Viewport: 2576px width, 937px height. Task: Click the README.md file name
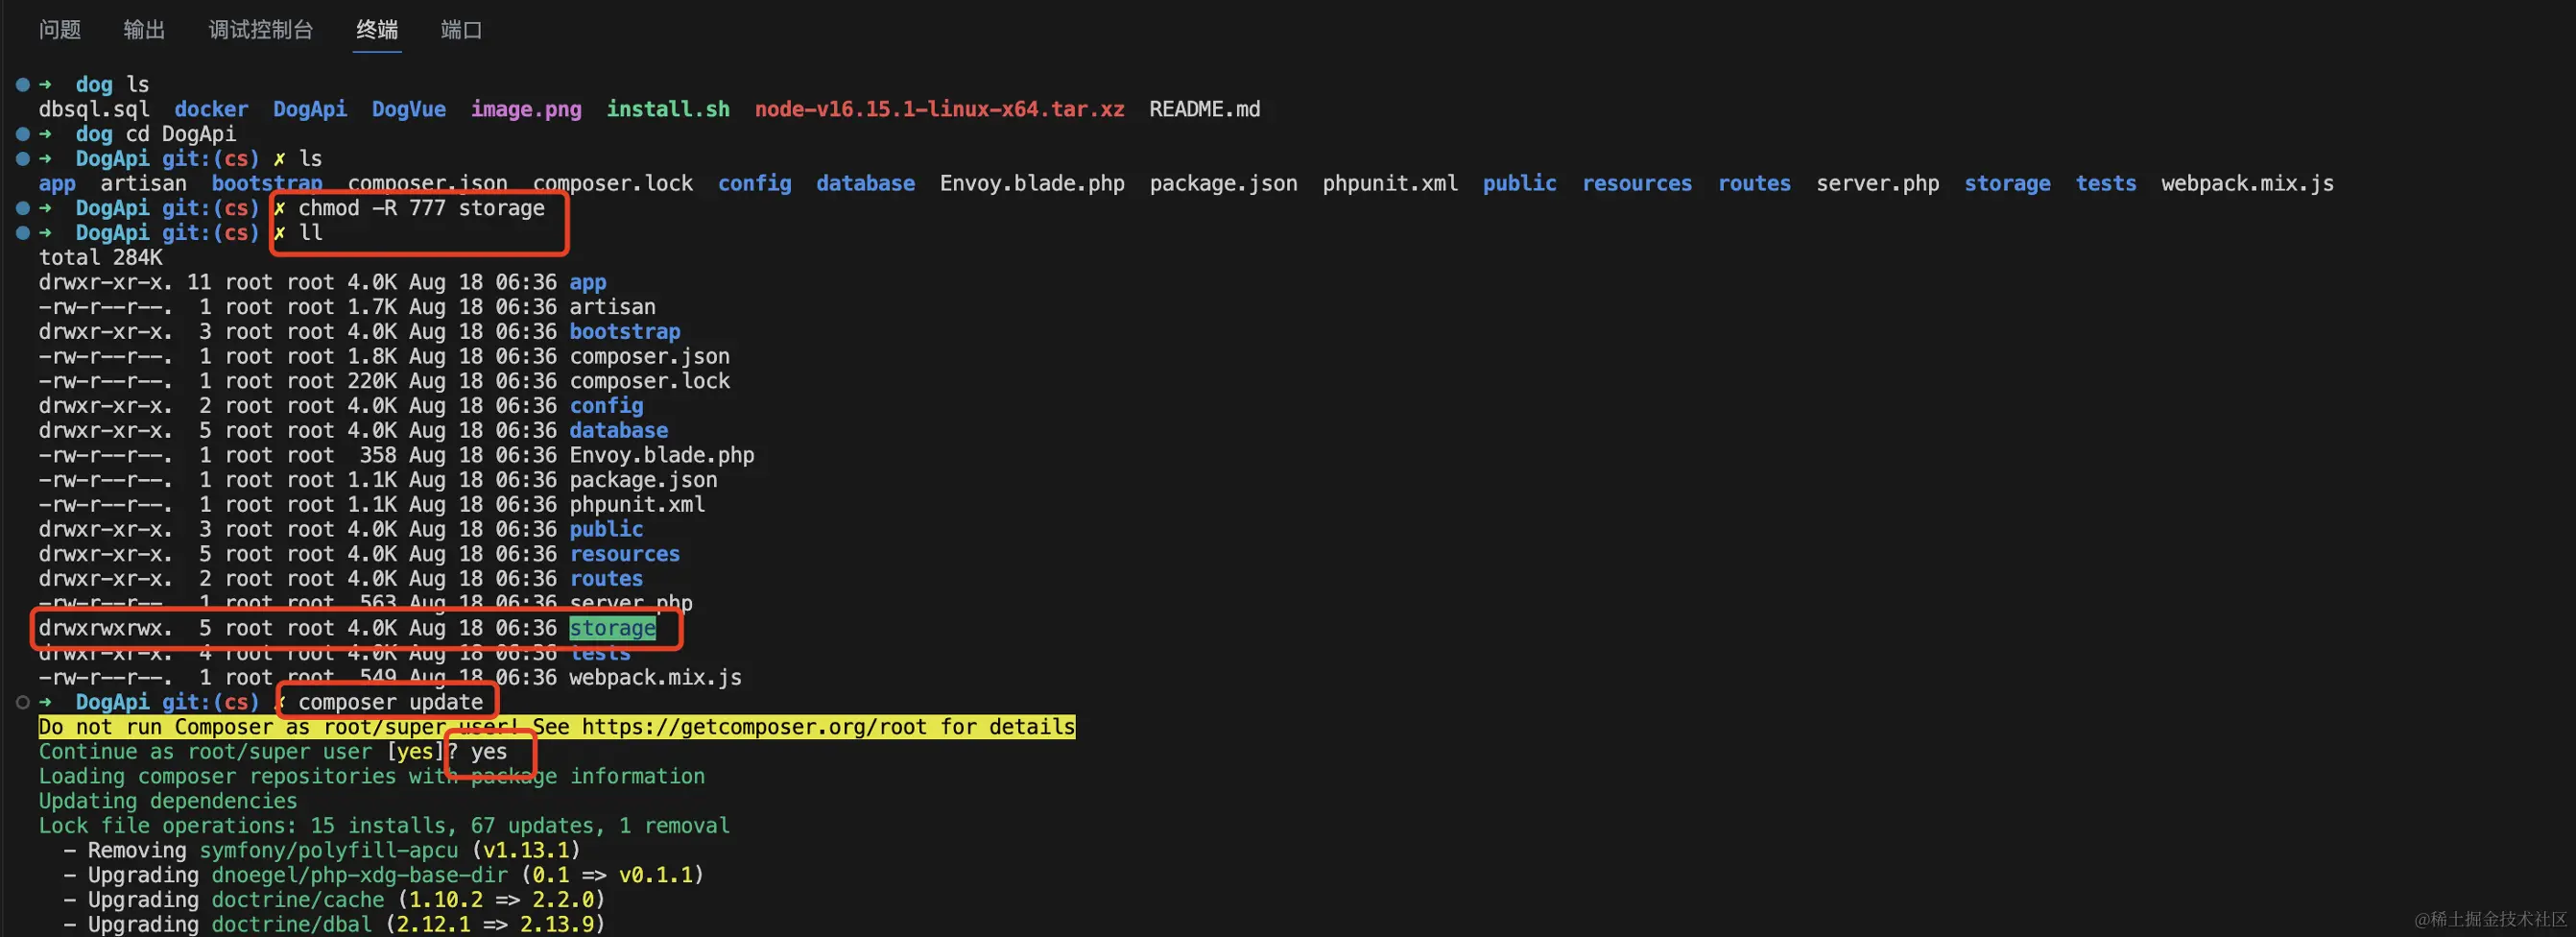click(x=1204, y=109)
